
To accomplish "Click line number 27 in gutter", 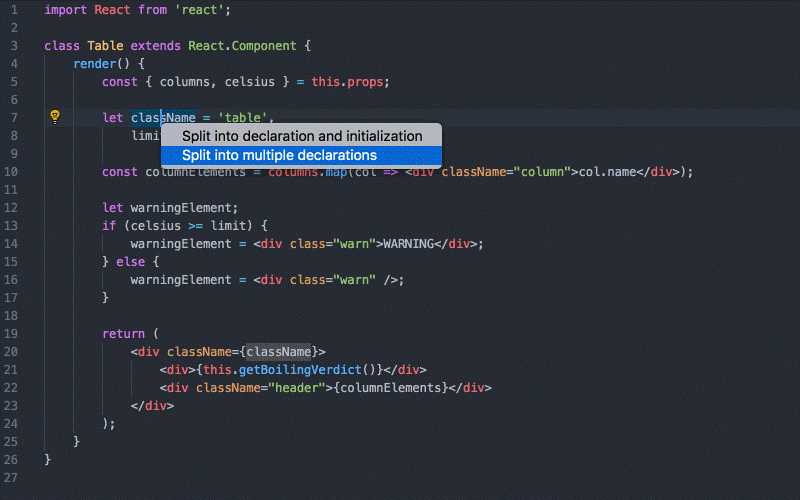I will 11,478.
